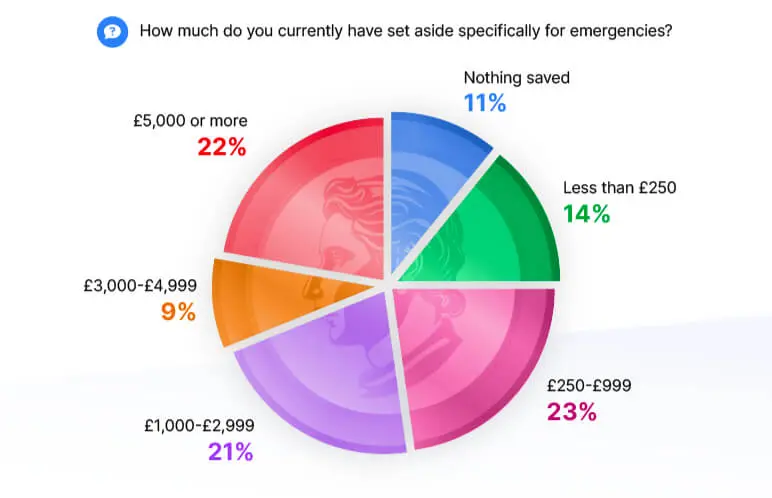Click the £250-£999 label

(x=588, y=385)
